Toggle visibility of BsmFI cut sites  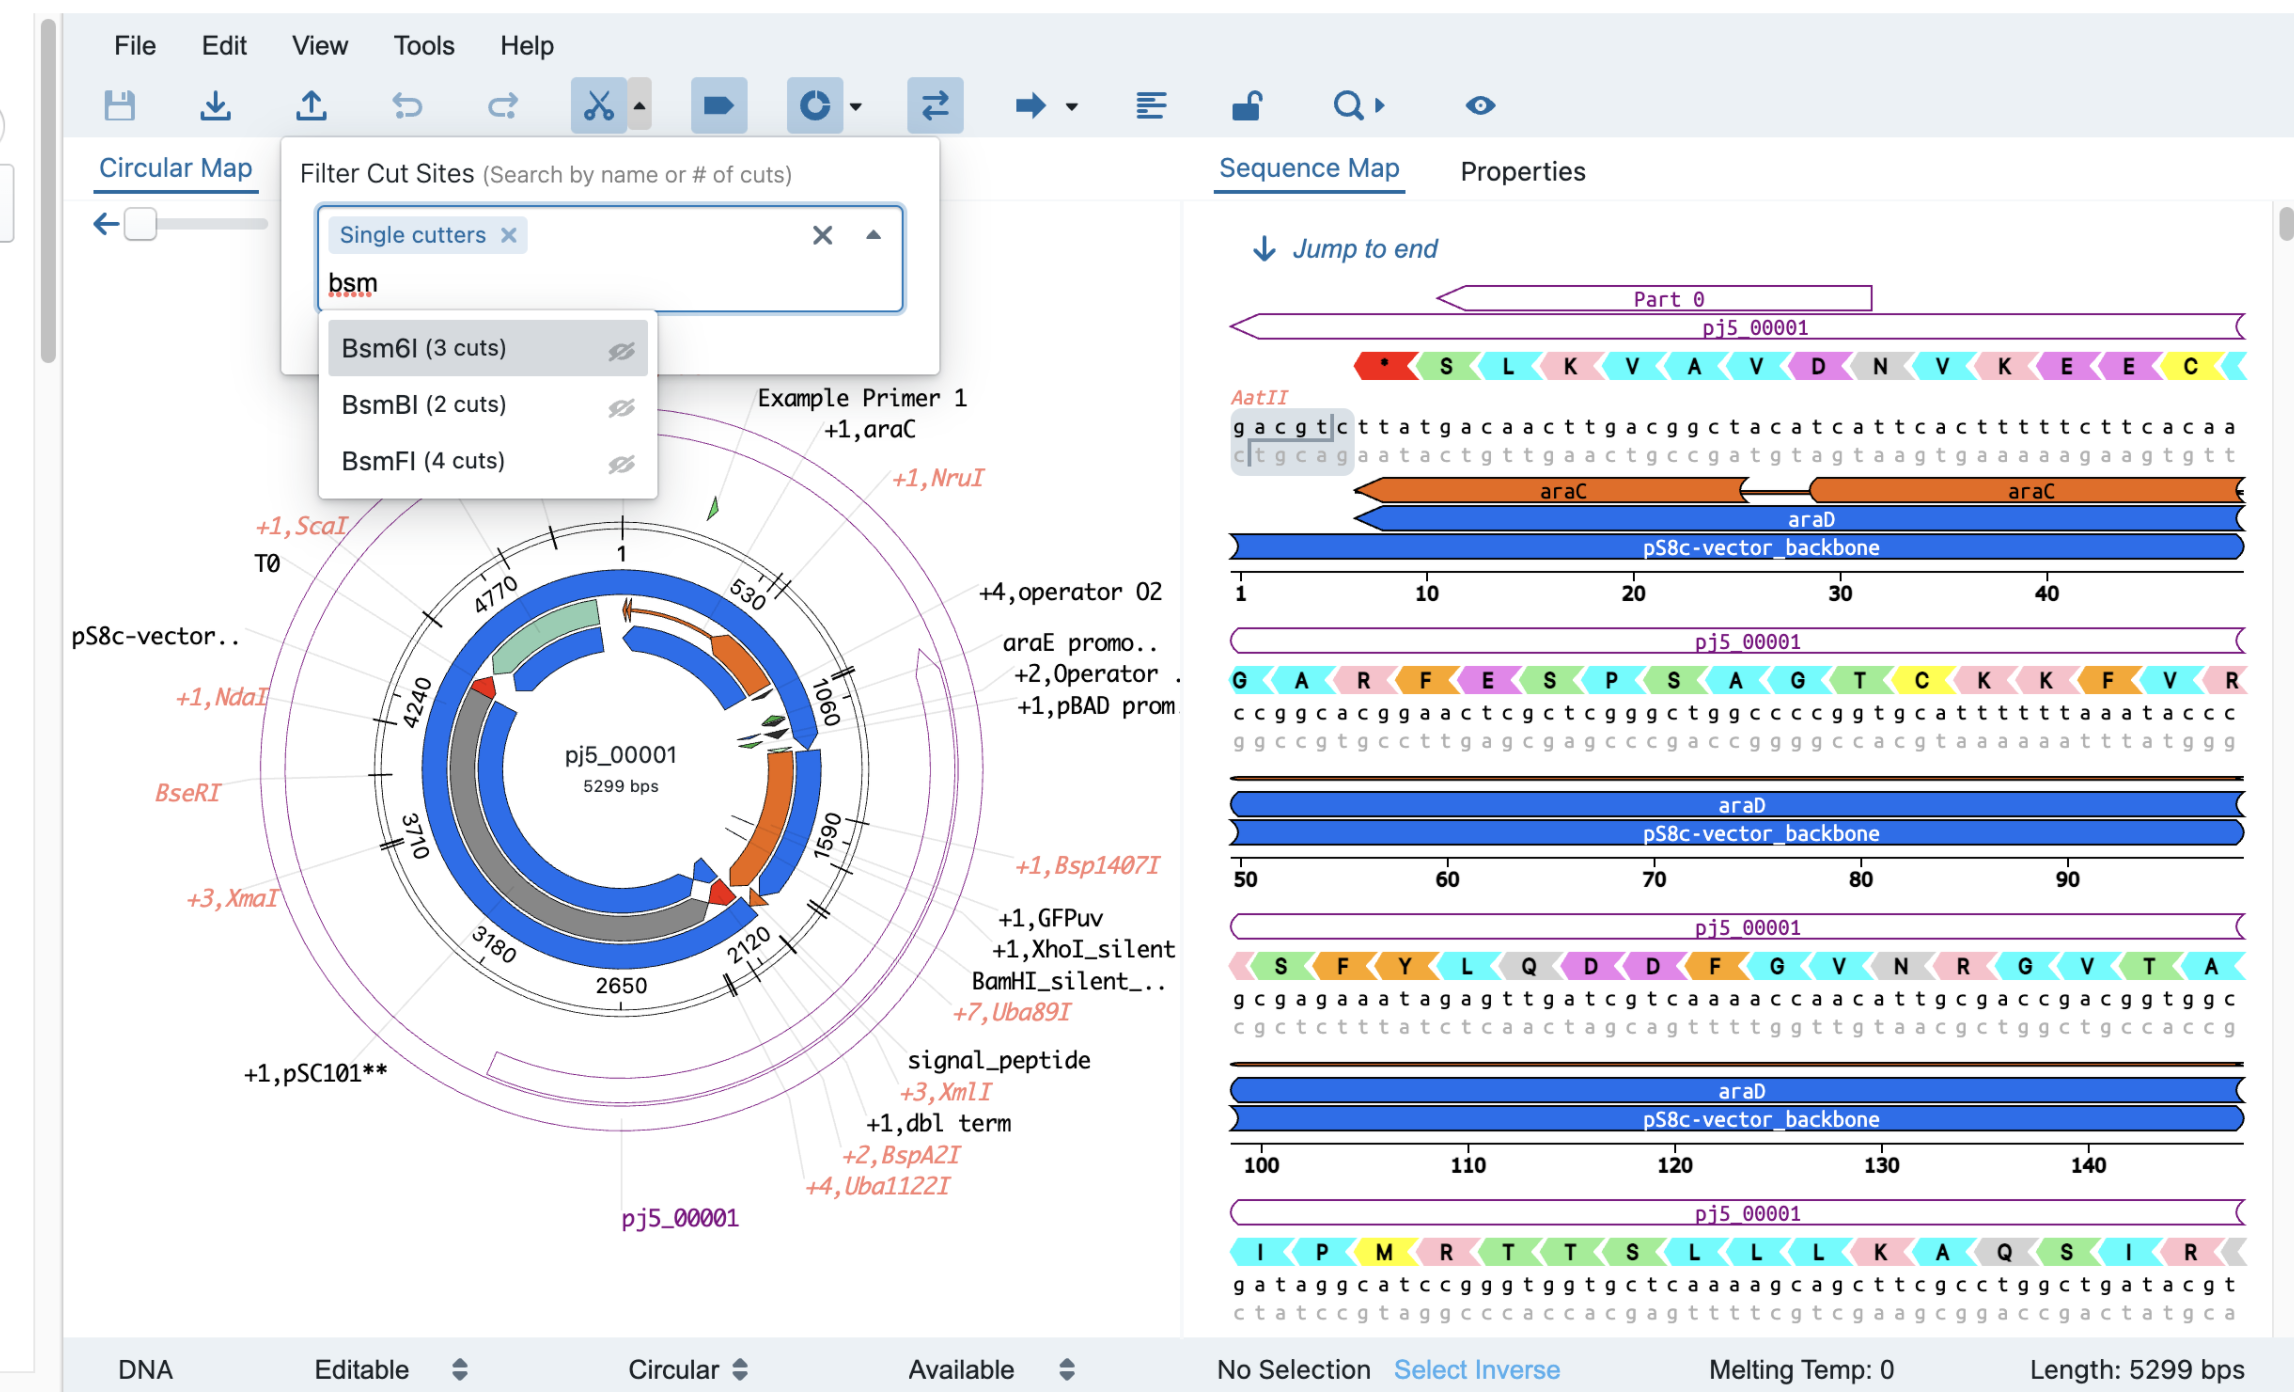coord(623,461)
